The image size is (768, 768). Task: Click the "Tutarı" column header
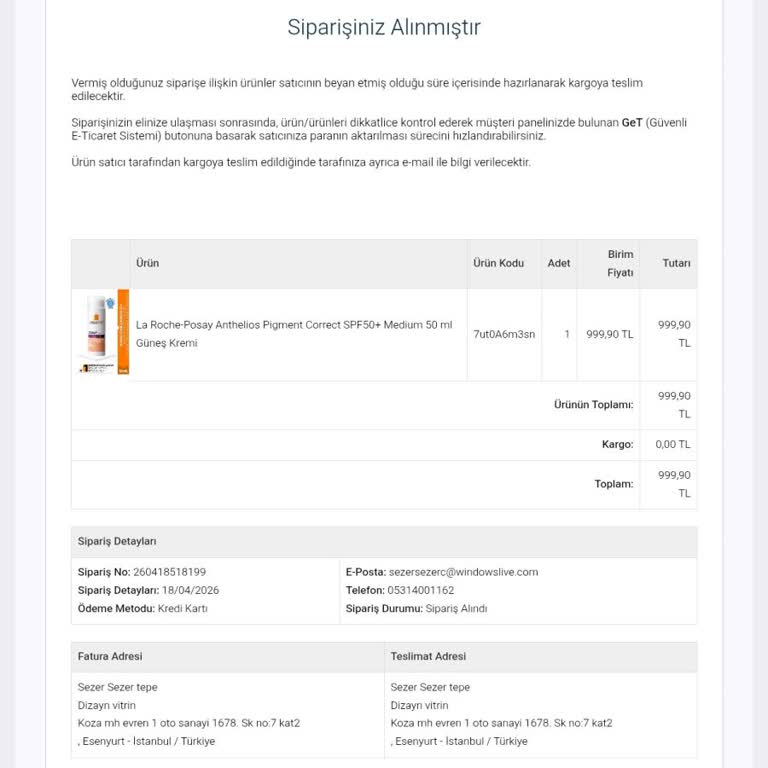pos(676,263)
